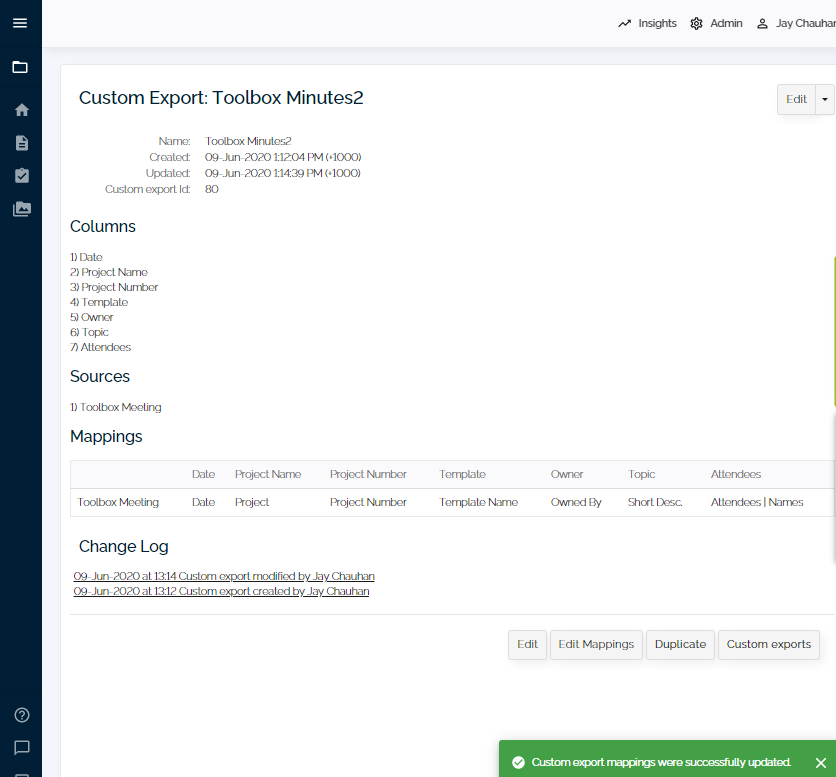Click the Duplicate button
This screenshot has width=836, height=777.
coord(680,644)
